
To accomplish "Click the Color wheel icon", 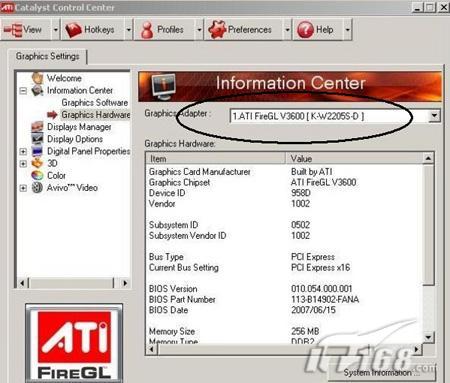I will click(37, 175).
